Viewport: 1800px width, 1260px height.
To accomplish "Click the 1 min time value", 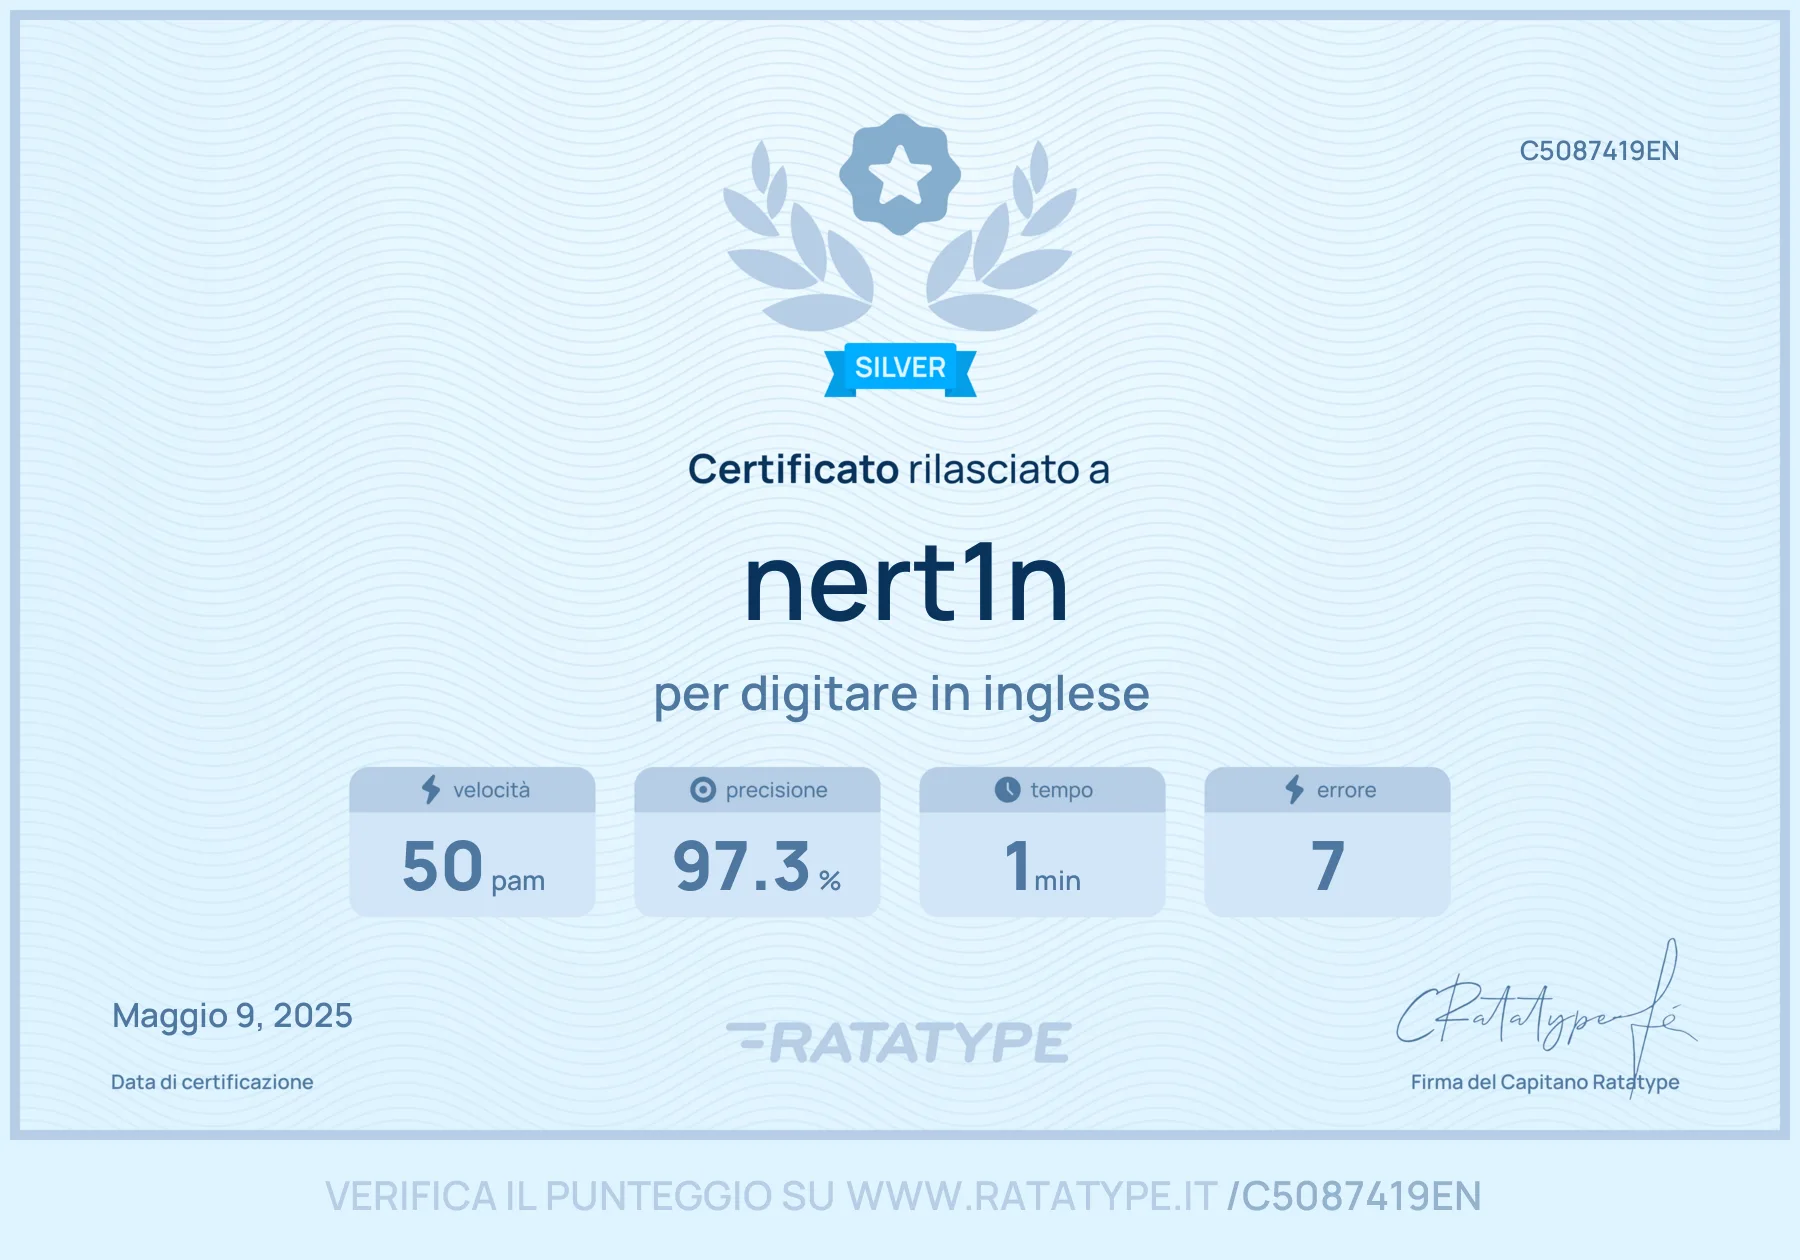I will coord(1042,866).
